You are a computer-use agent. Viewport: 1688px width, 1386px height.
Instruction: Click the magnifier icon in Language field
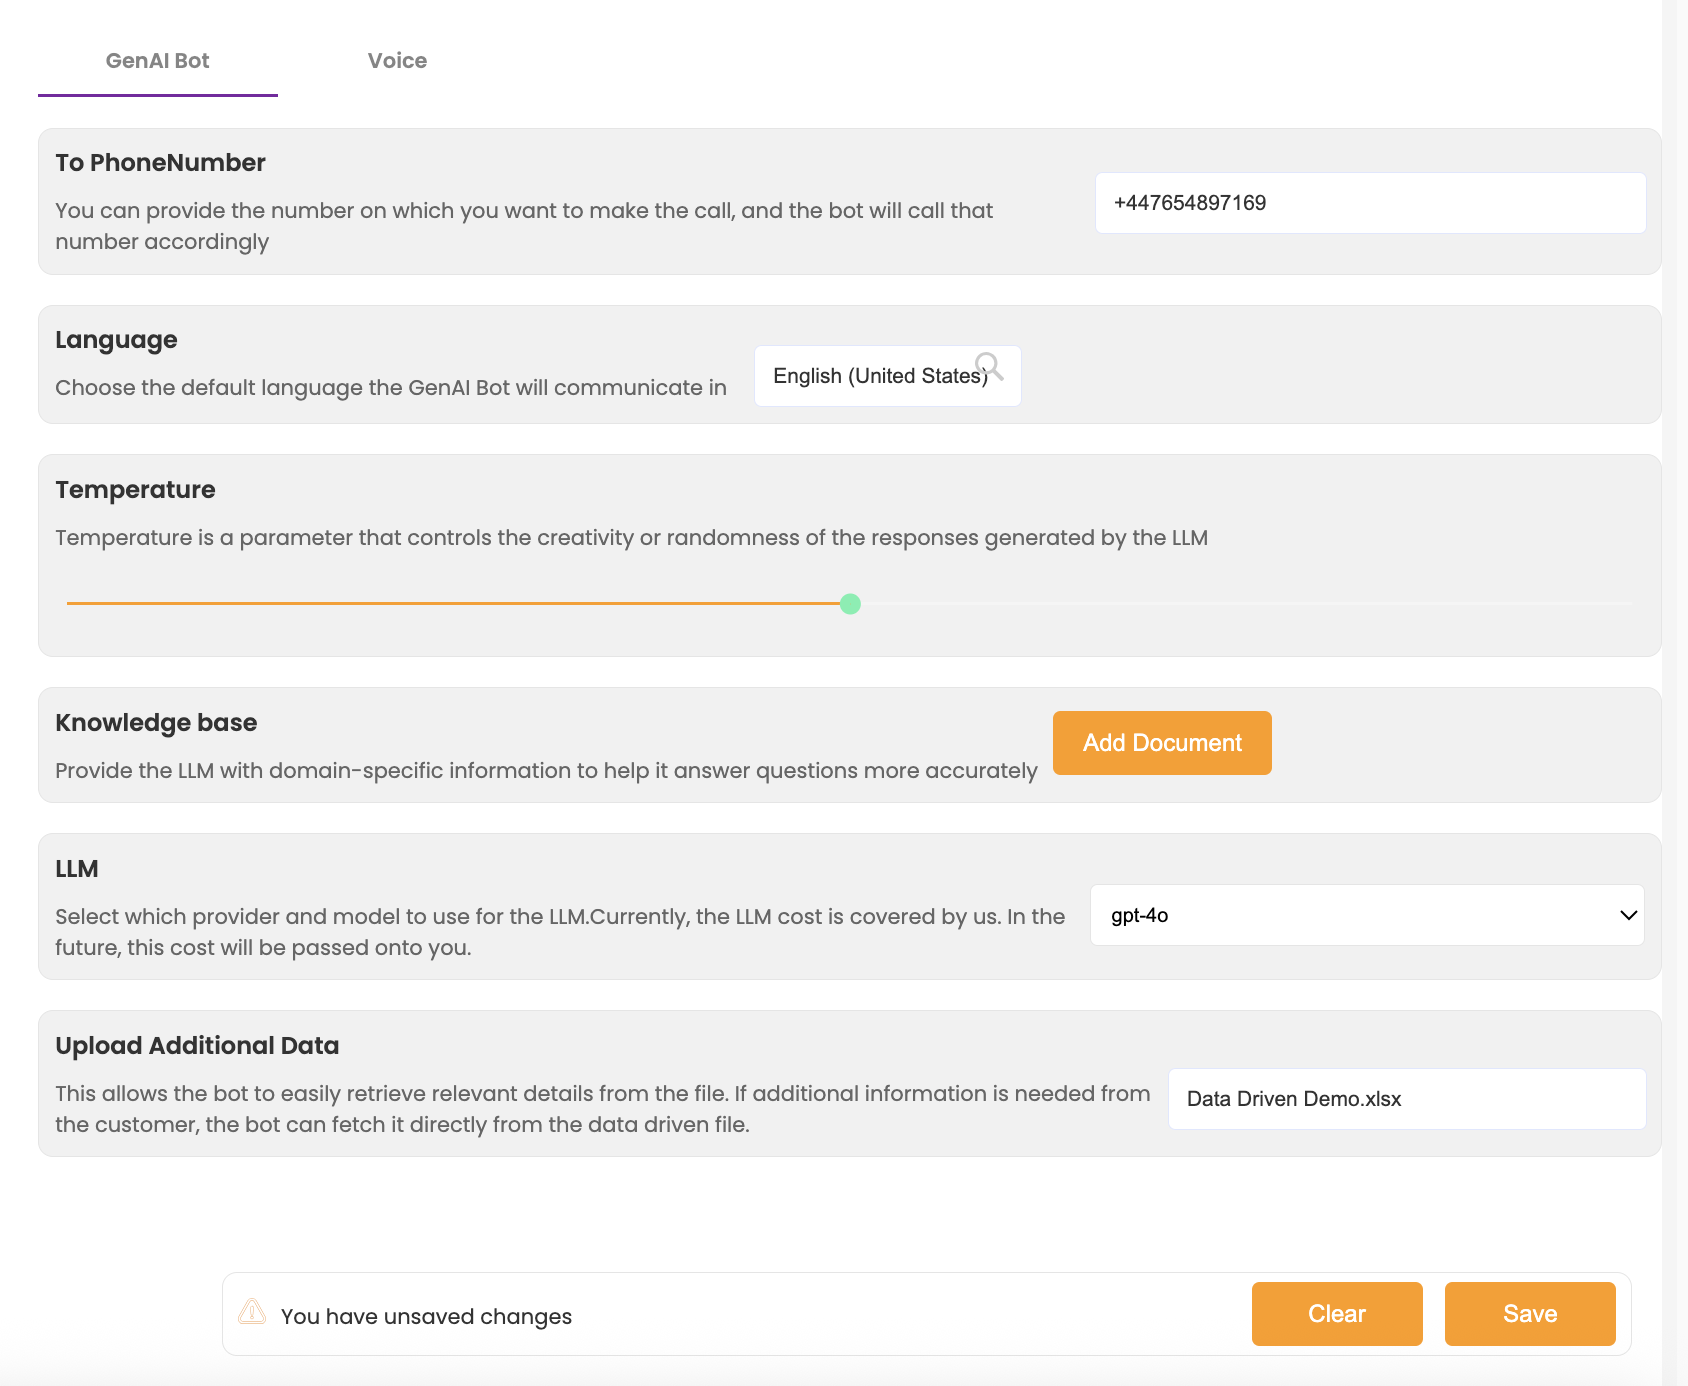(989, 367)
